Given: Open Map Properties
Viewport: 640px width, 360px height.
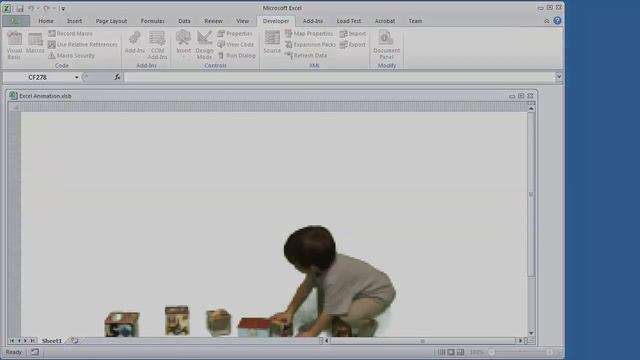Looking at the screenshot, I should (309, 33).
